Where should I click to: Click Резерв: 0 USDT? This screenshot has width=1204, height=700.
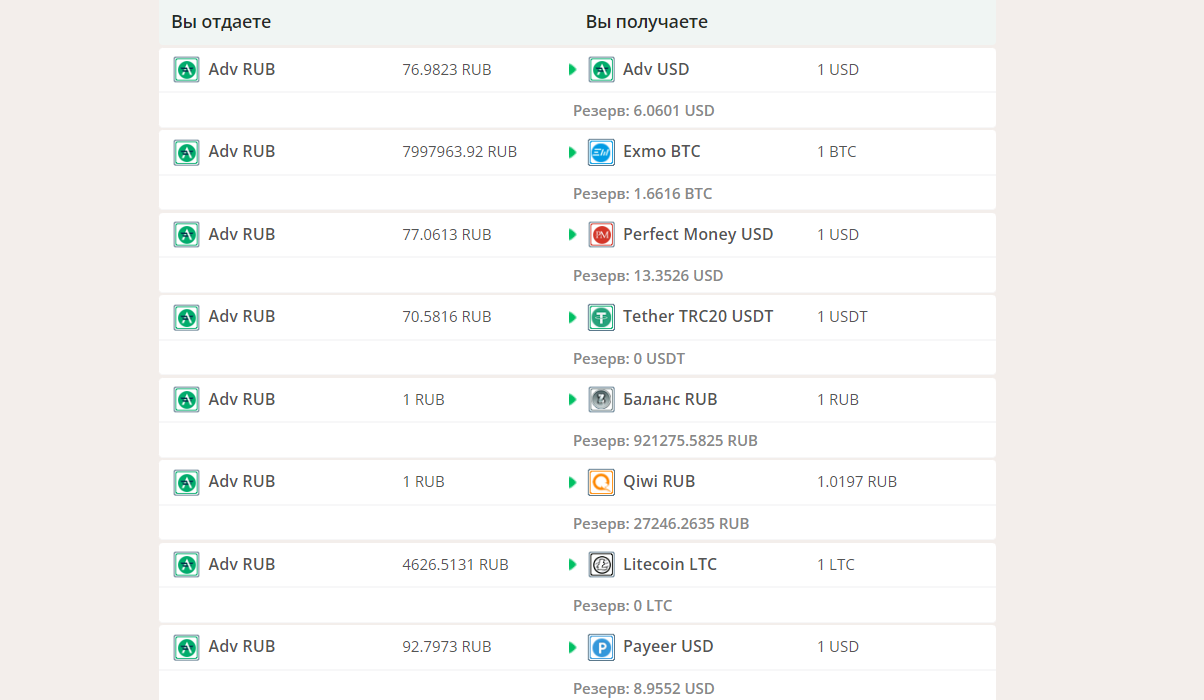tap(629, 359)
